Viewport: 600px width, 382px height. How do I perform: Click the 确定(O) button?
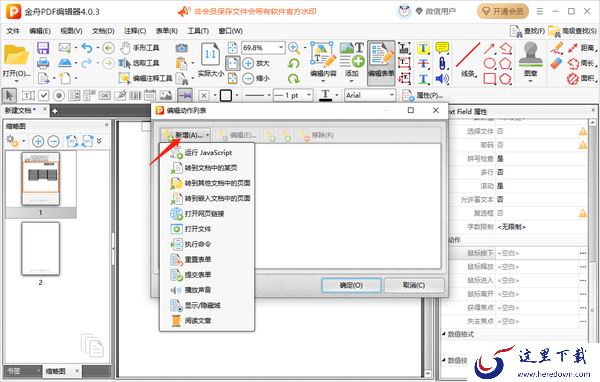351,285
